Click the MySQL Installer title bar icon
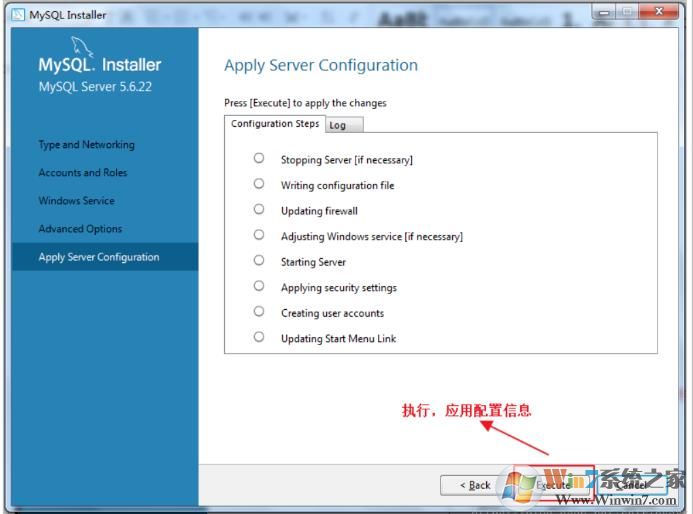Viewport: 693px width, 514px height. pyautogui.click(x=18, y=15)
